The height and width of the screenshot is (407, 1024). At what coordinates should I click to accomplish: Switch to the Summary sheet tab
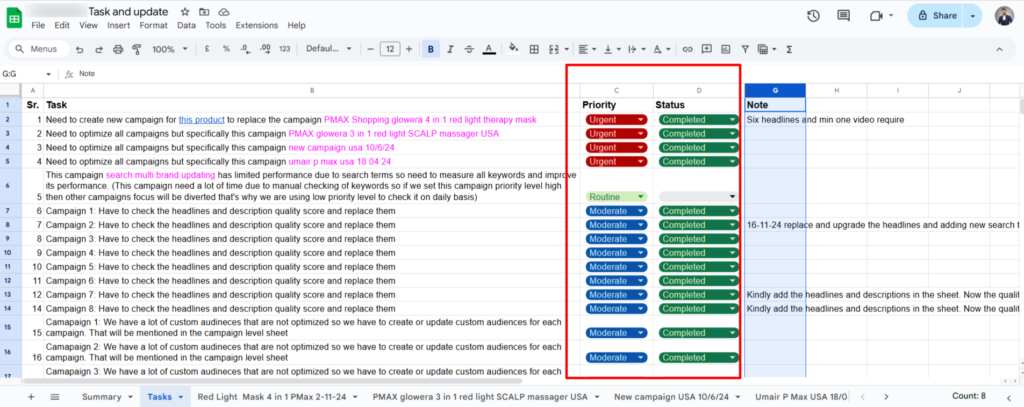(x=107, y=397)
